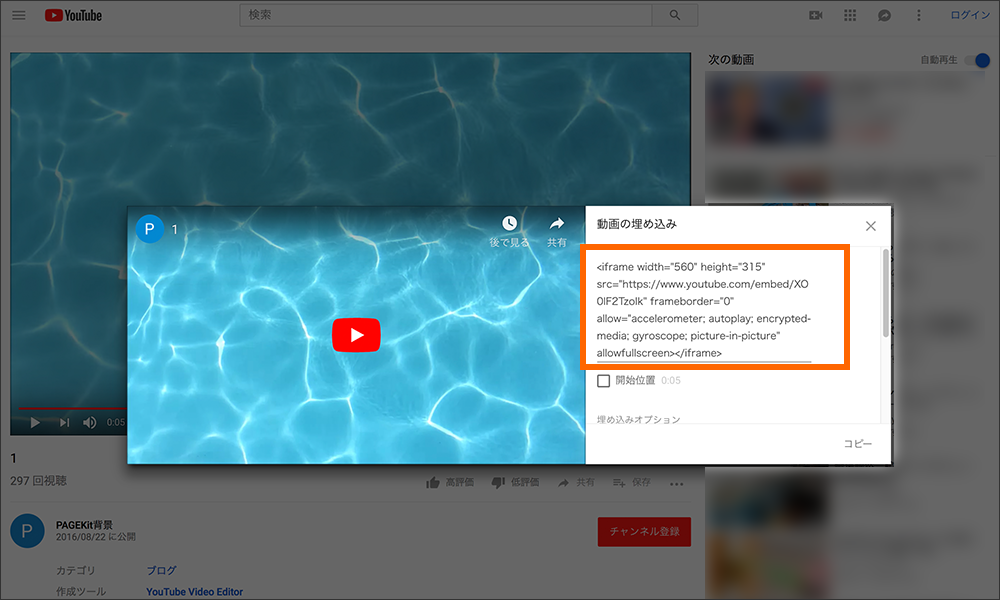The image size is (1000, 600).
Task: Open the PAGEKit背景 channel avatar
Action: point(27,530)
